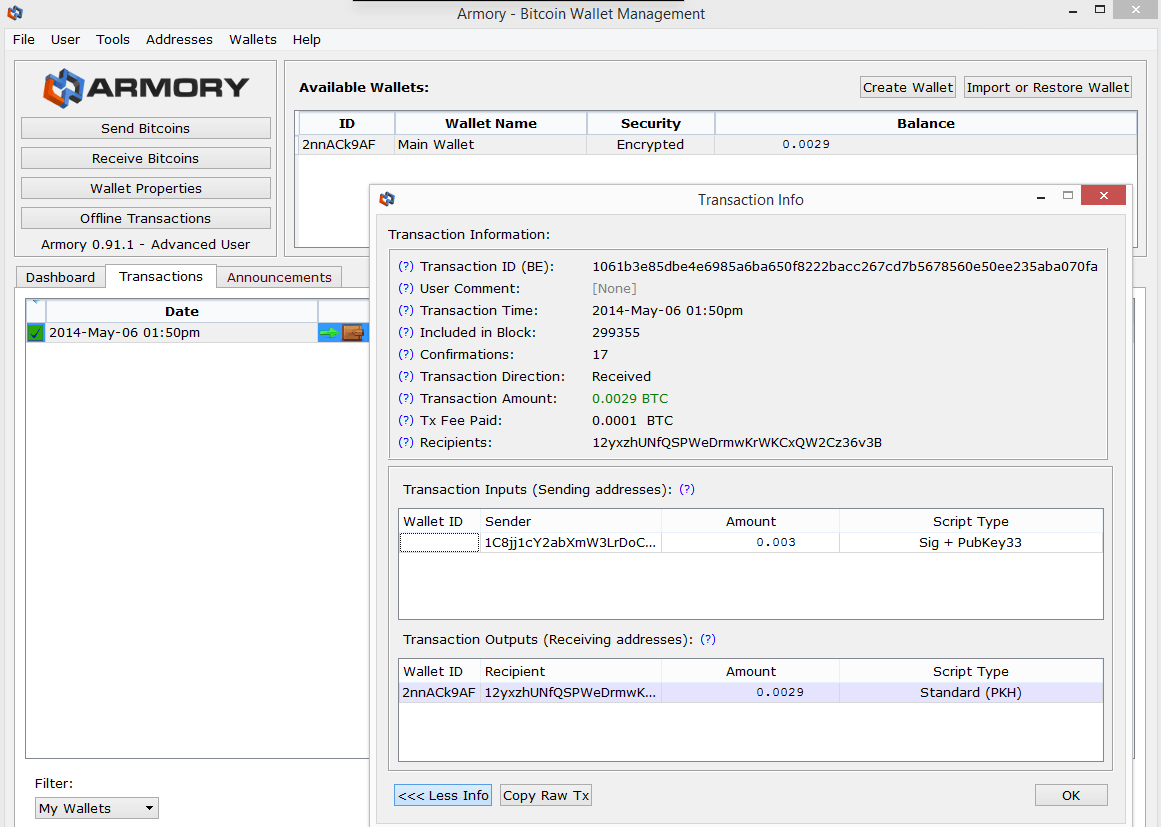Click the green arrow received icon
This screenshot has height=827, width=1161.
pos(329,332)
